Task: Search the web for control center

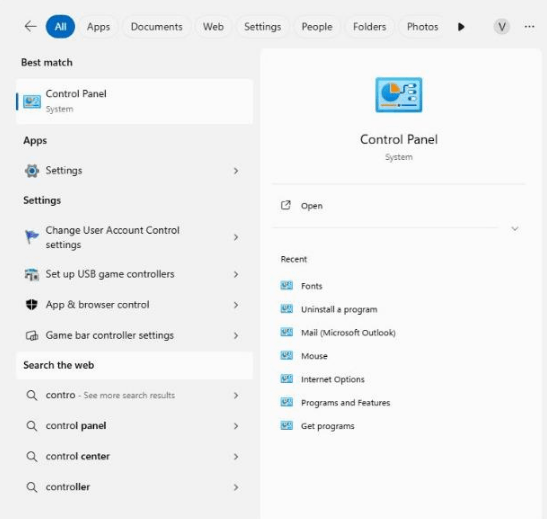Action: 134,457
